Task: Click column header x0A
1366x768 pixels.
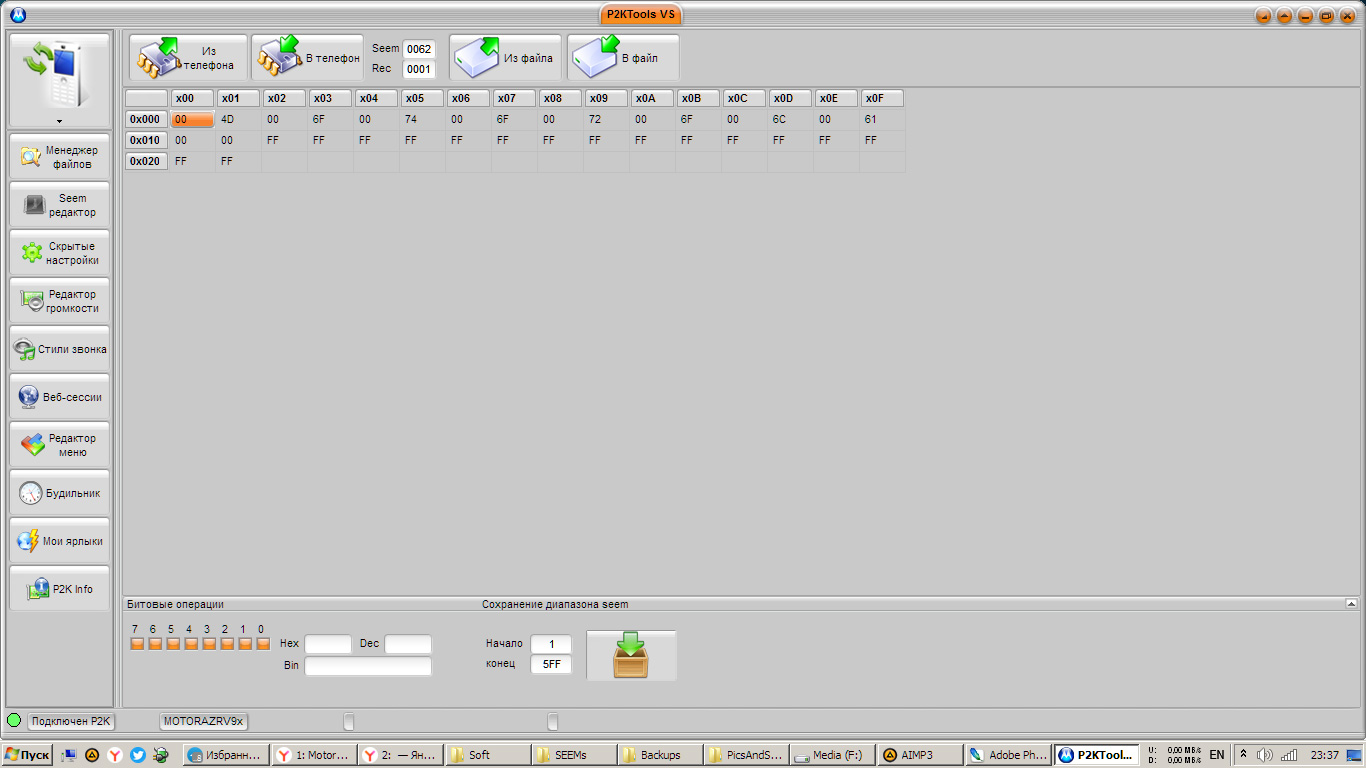Action: click(x=652, y=98)
